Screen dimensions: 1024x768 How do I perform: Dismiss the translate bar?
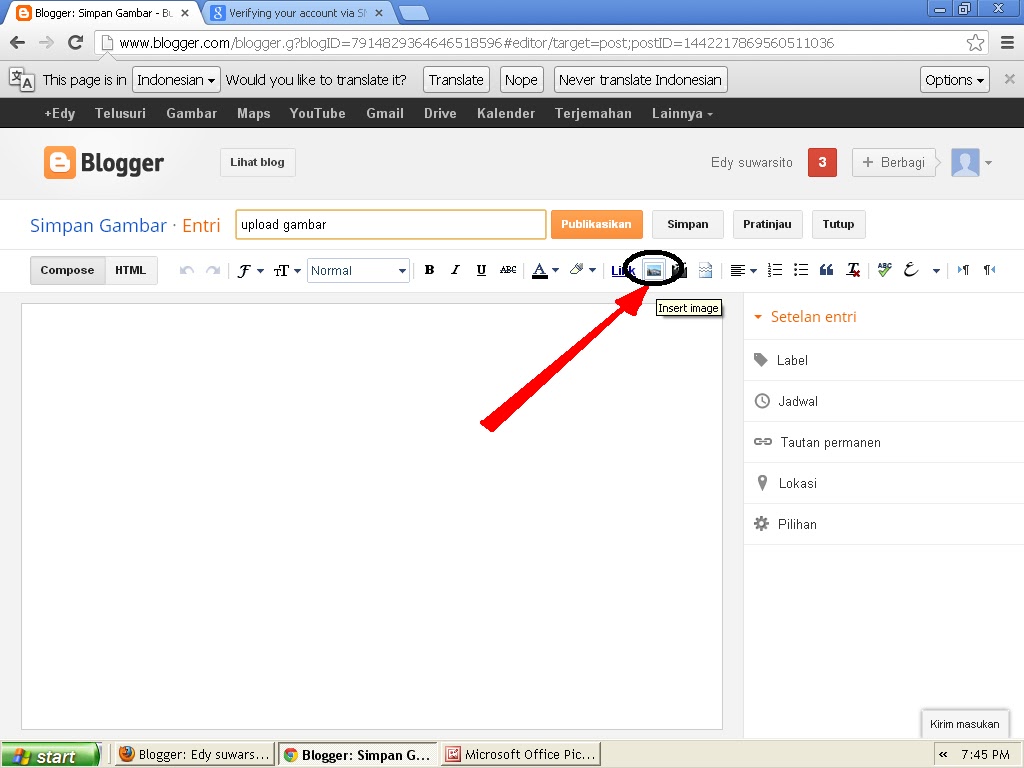1010,79
